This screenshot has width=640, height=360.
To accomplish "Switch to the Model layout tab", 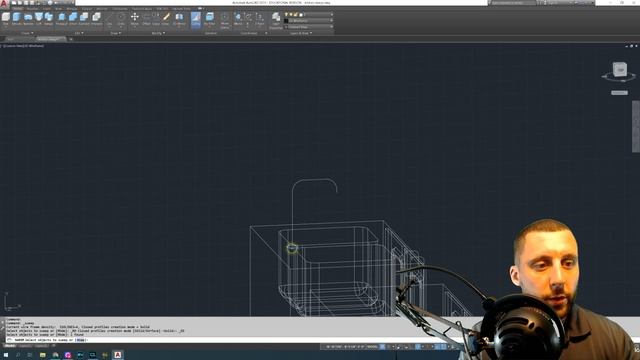I will [x=9, y=346].
